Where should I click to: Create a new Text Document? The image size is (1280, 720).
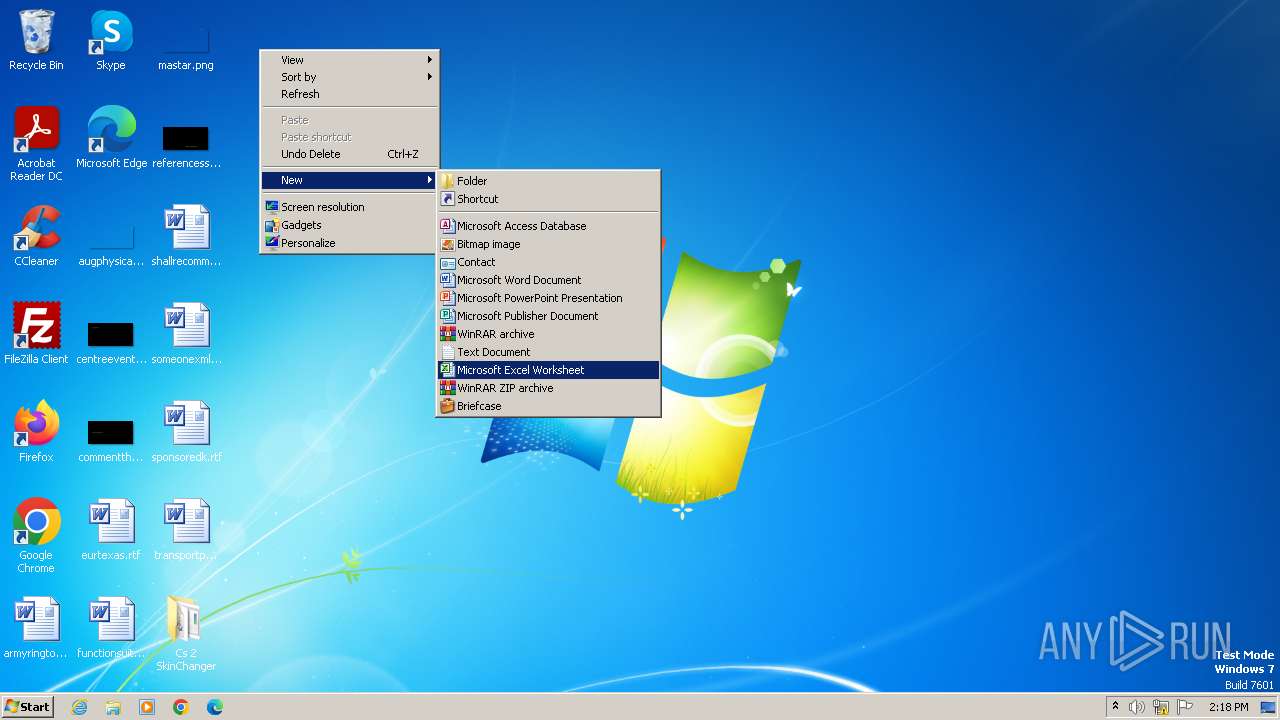point(548,352)
